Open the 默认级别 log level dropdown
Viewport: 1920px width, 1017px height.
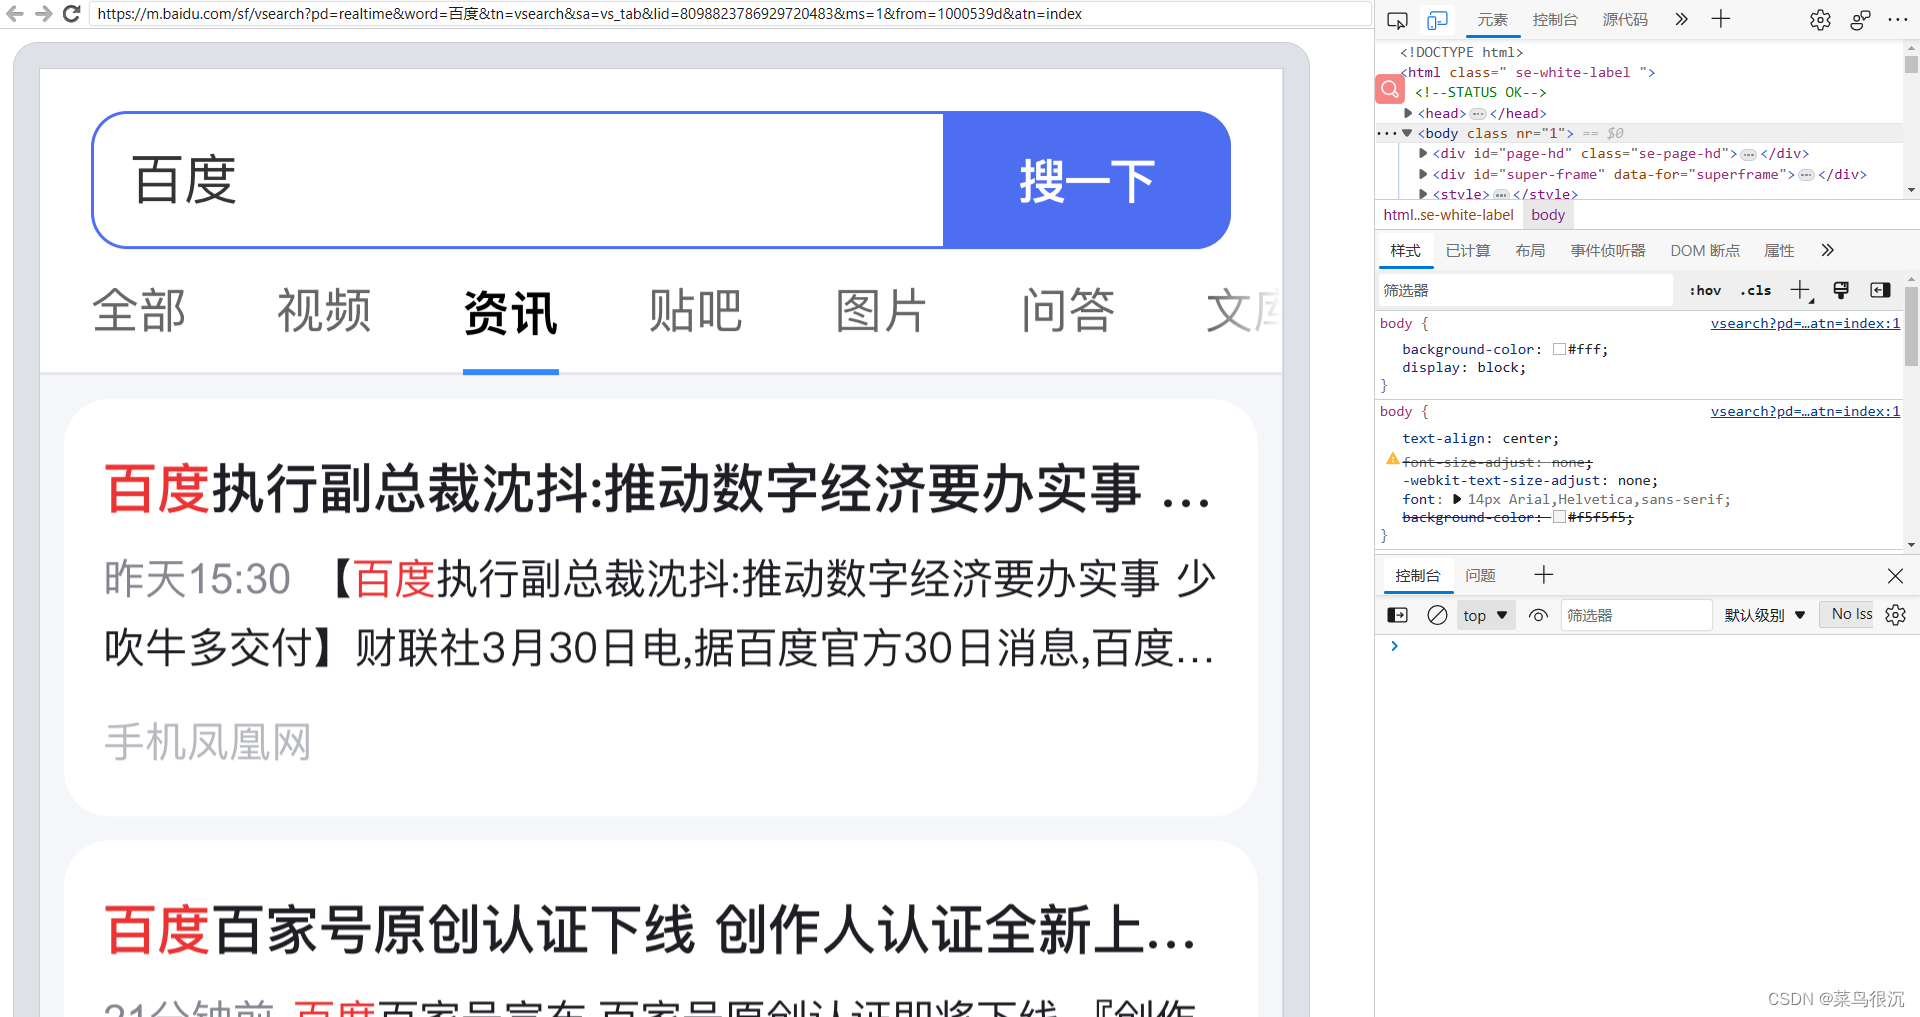click(x=1764, y=615)
